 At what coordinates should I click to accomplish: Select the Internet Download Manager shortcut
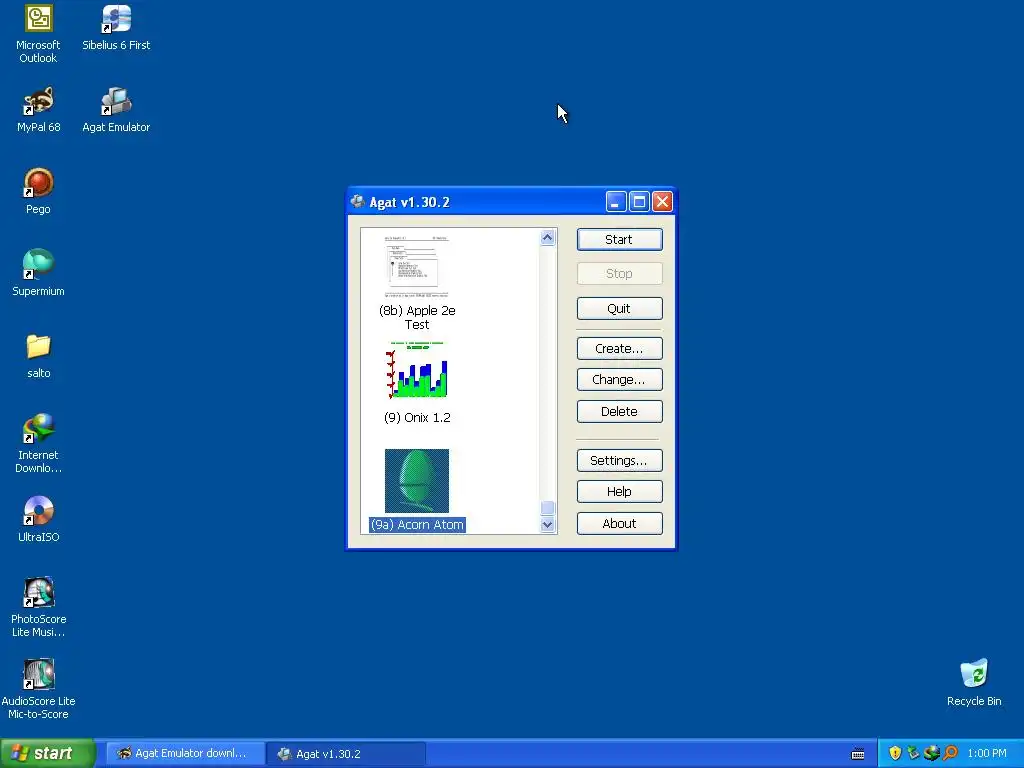click(38, 444)
